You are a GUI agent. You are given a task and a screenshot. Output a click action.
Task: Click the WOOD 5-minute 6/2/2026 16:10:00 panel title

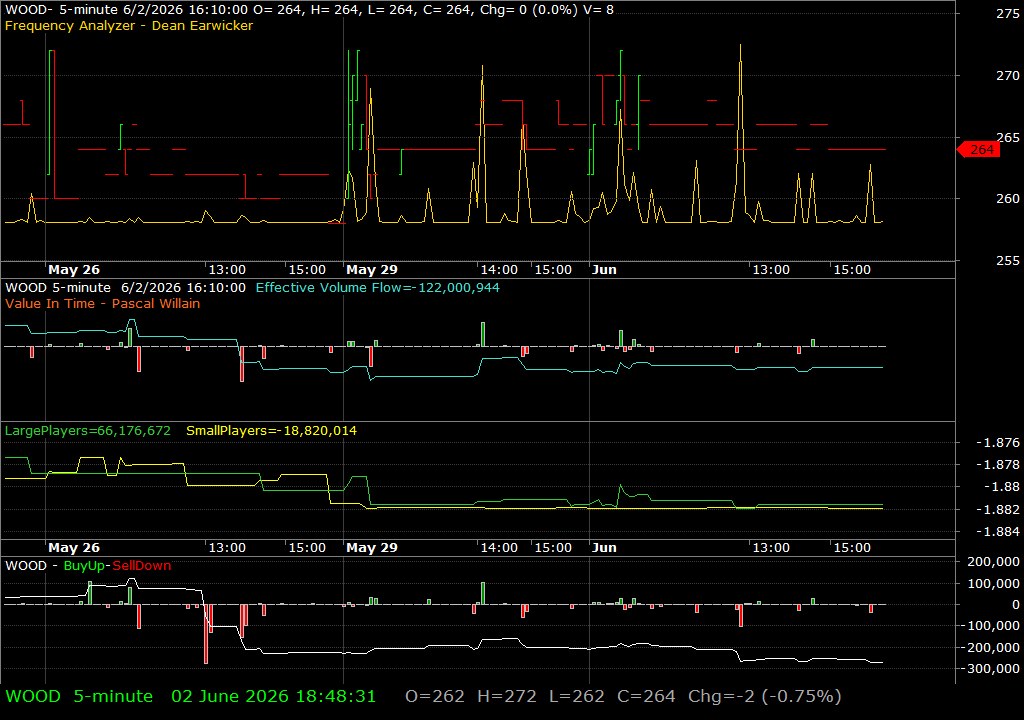(125, 288)
